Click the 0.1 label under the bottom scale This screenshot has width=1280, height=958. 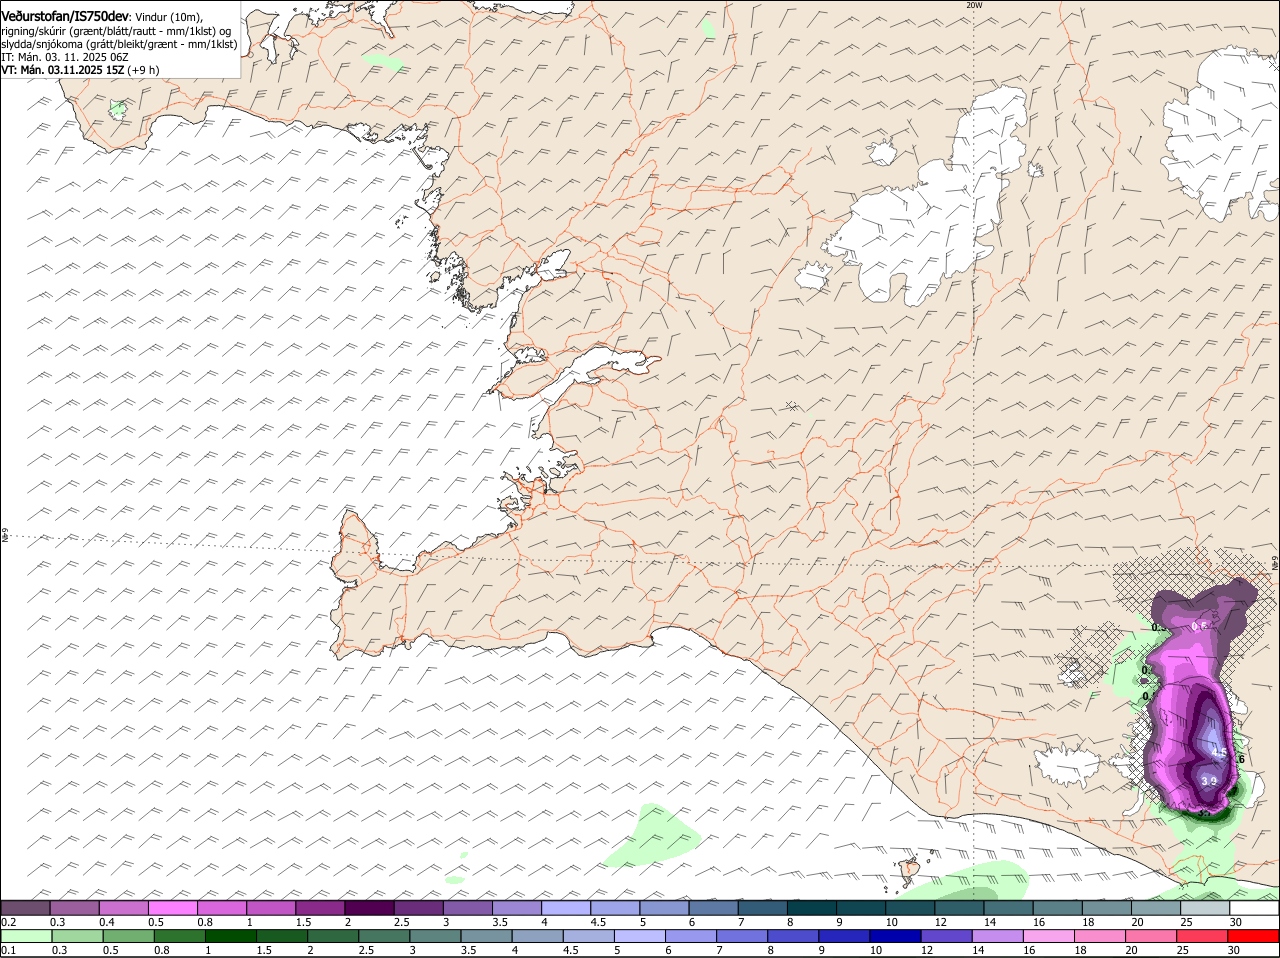(8, 951)
